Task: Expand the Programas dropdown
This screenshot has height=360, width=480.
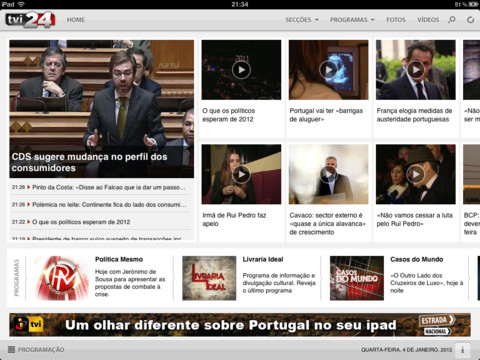Action: click(352, 20)
